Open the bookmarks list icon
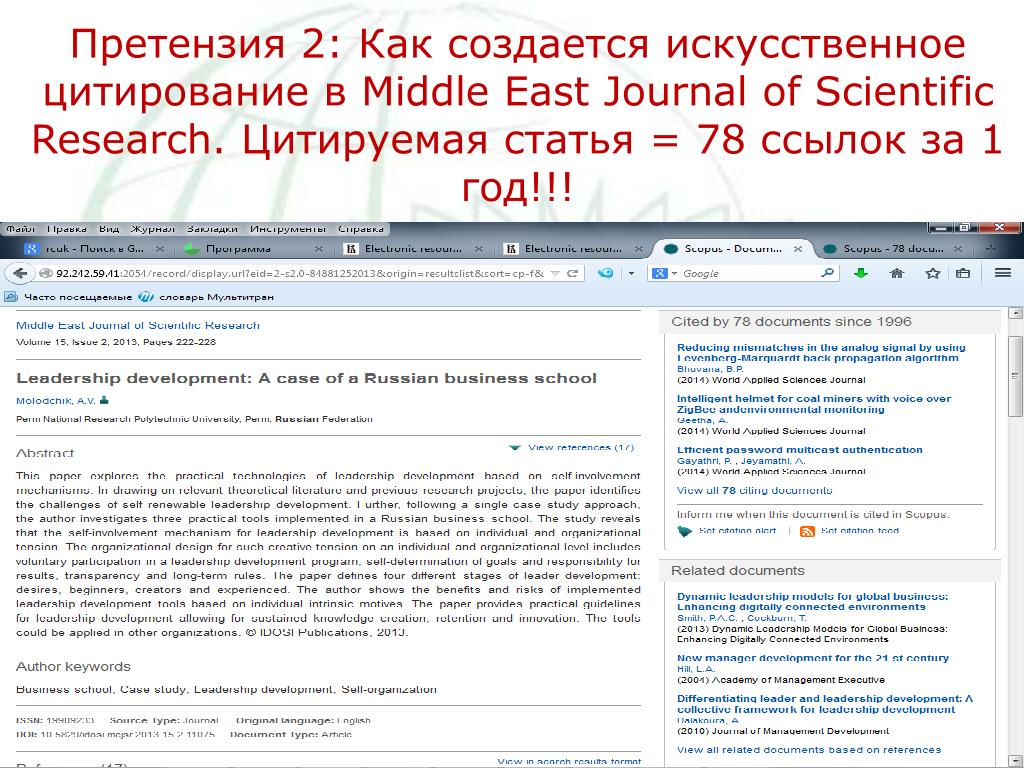The height and width of the screenshot is (768, 1024). [963, 273]
